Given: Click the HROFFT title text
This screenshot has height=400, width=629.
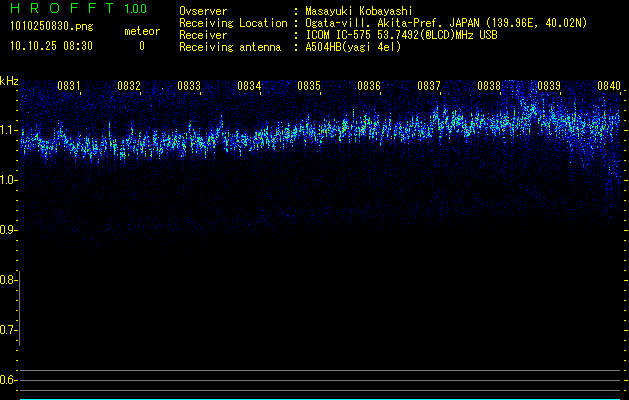Looking at the screenshot, I should click(x=60, y=9).
